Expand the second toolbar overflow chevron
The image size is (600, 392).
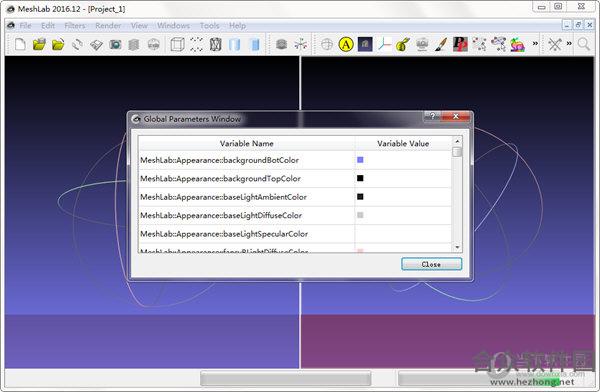(569, 44)
